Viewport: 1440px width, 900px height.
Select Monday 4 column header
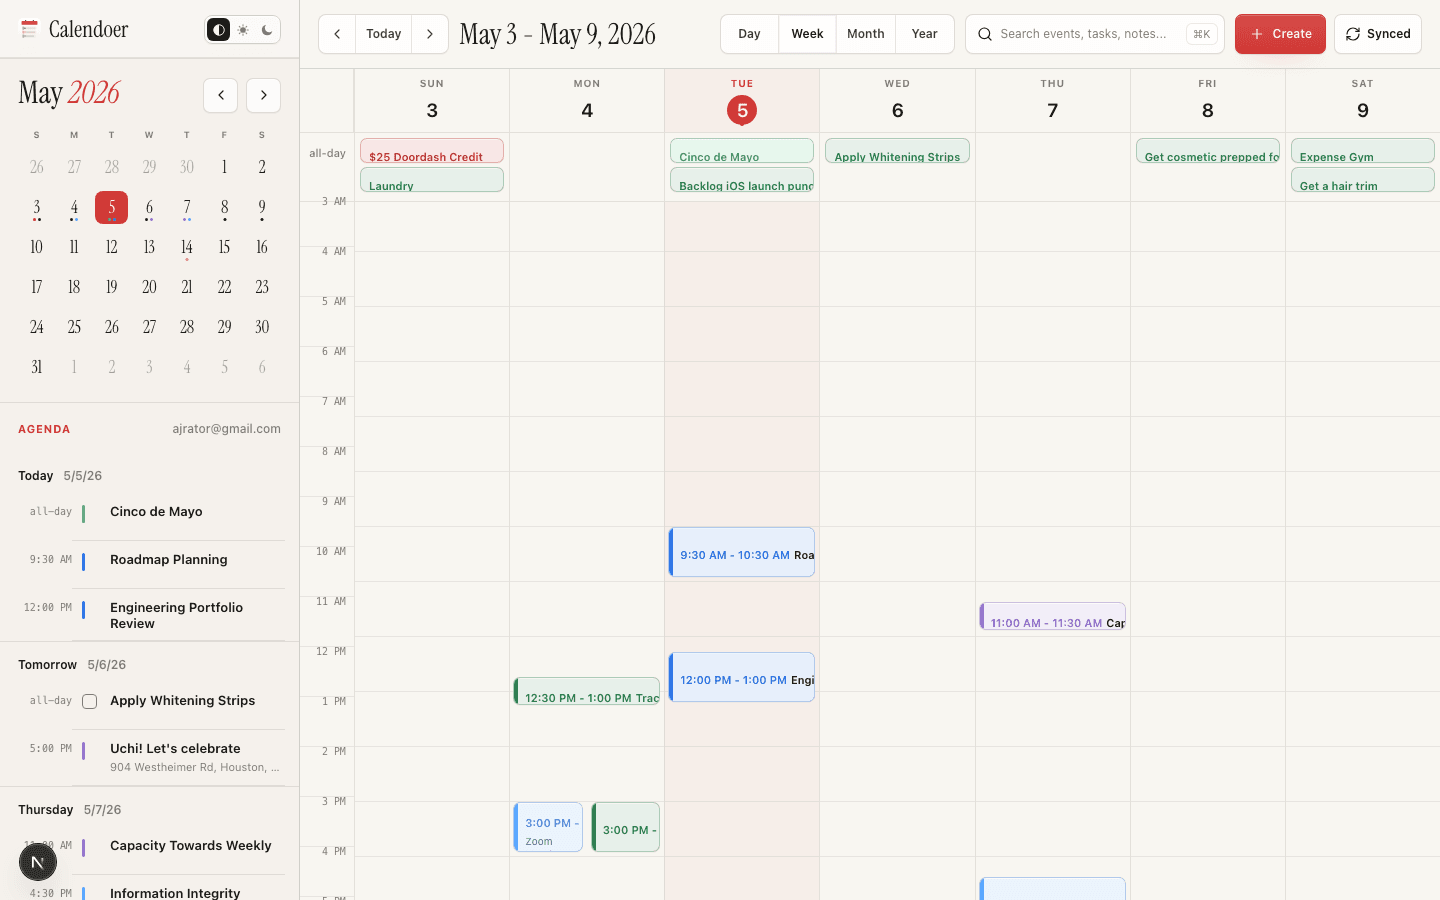(x=587, y=100)
